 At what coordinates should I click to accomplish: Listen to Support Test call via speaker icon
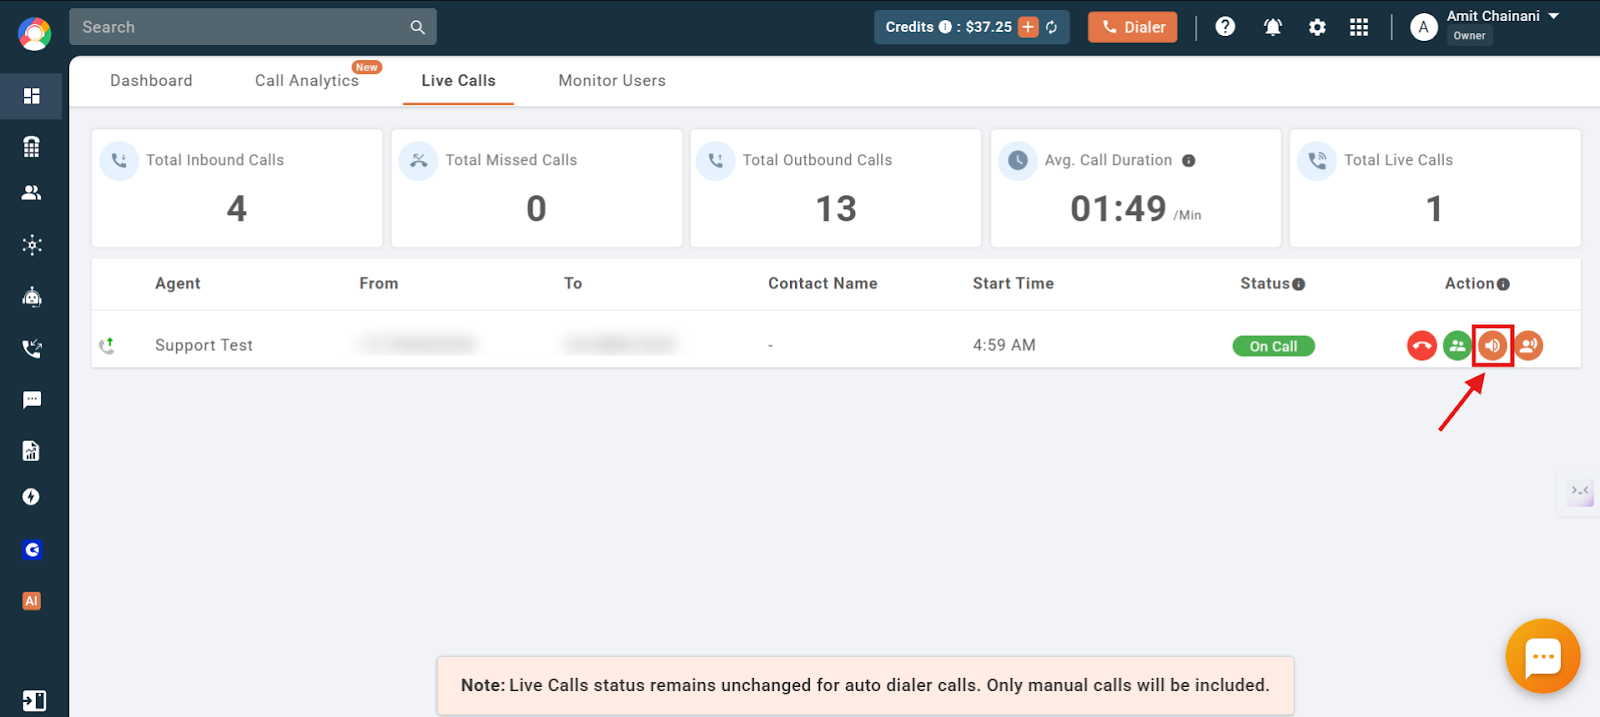coord(1493,346)
